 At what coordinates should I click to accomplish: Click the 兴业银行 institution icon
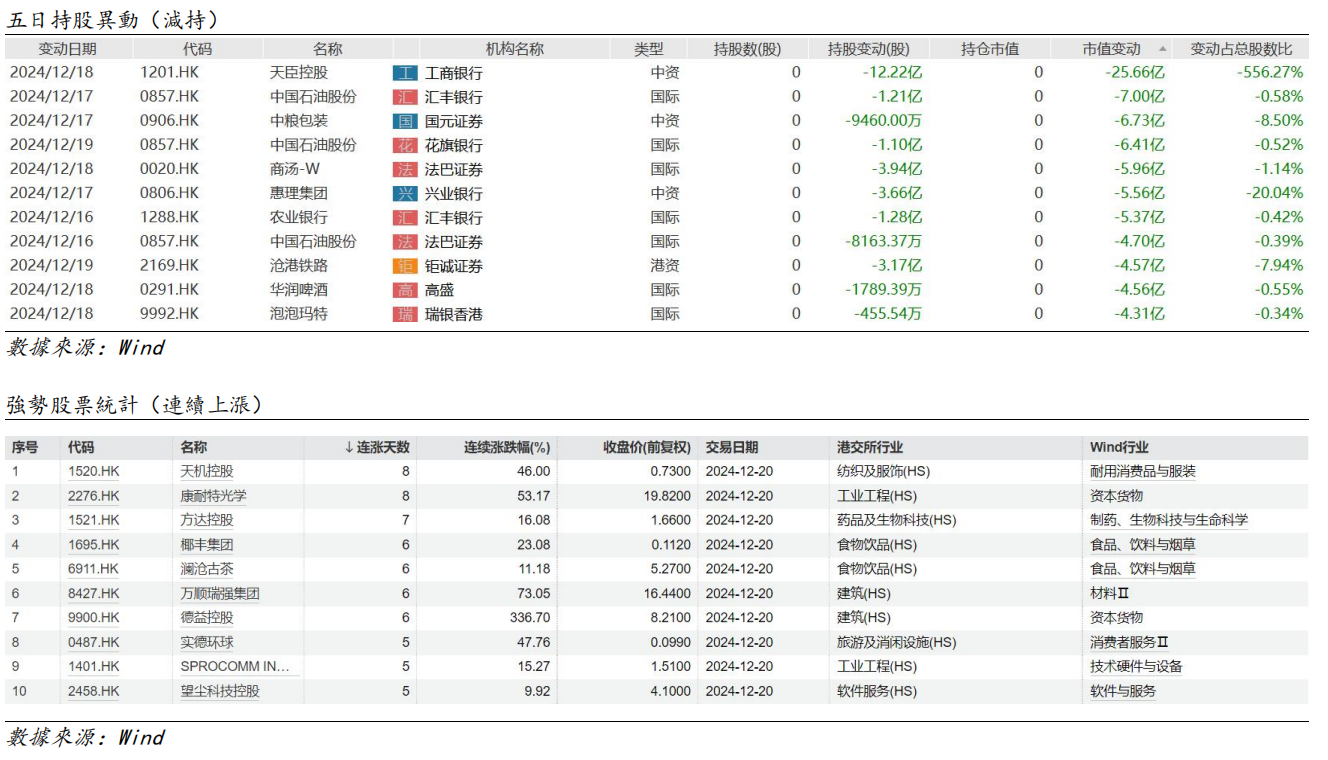(x=404, y=193)
